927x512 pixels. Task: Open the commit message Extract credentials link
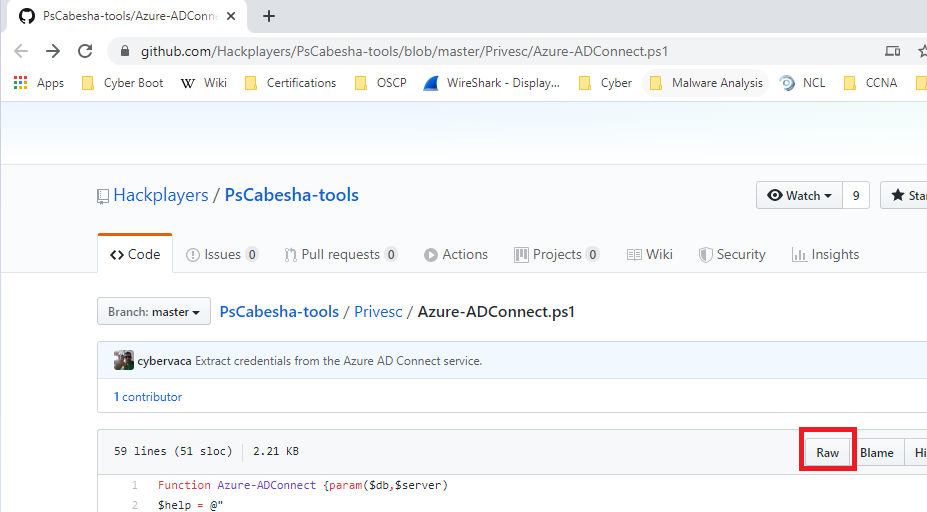pos(339,361)
